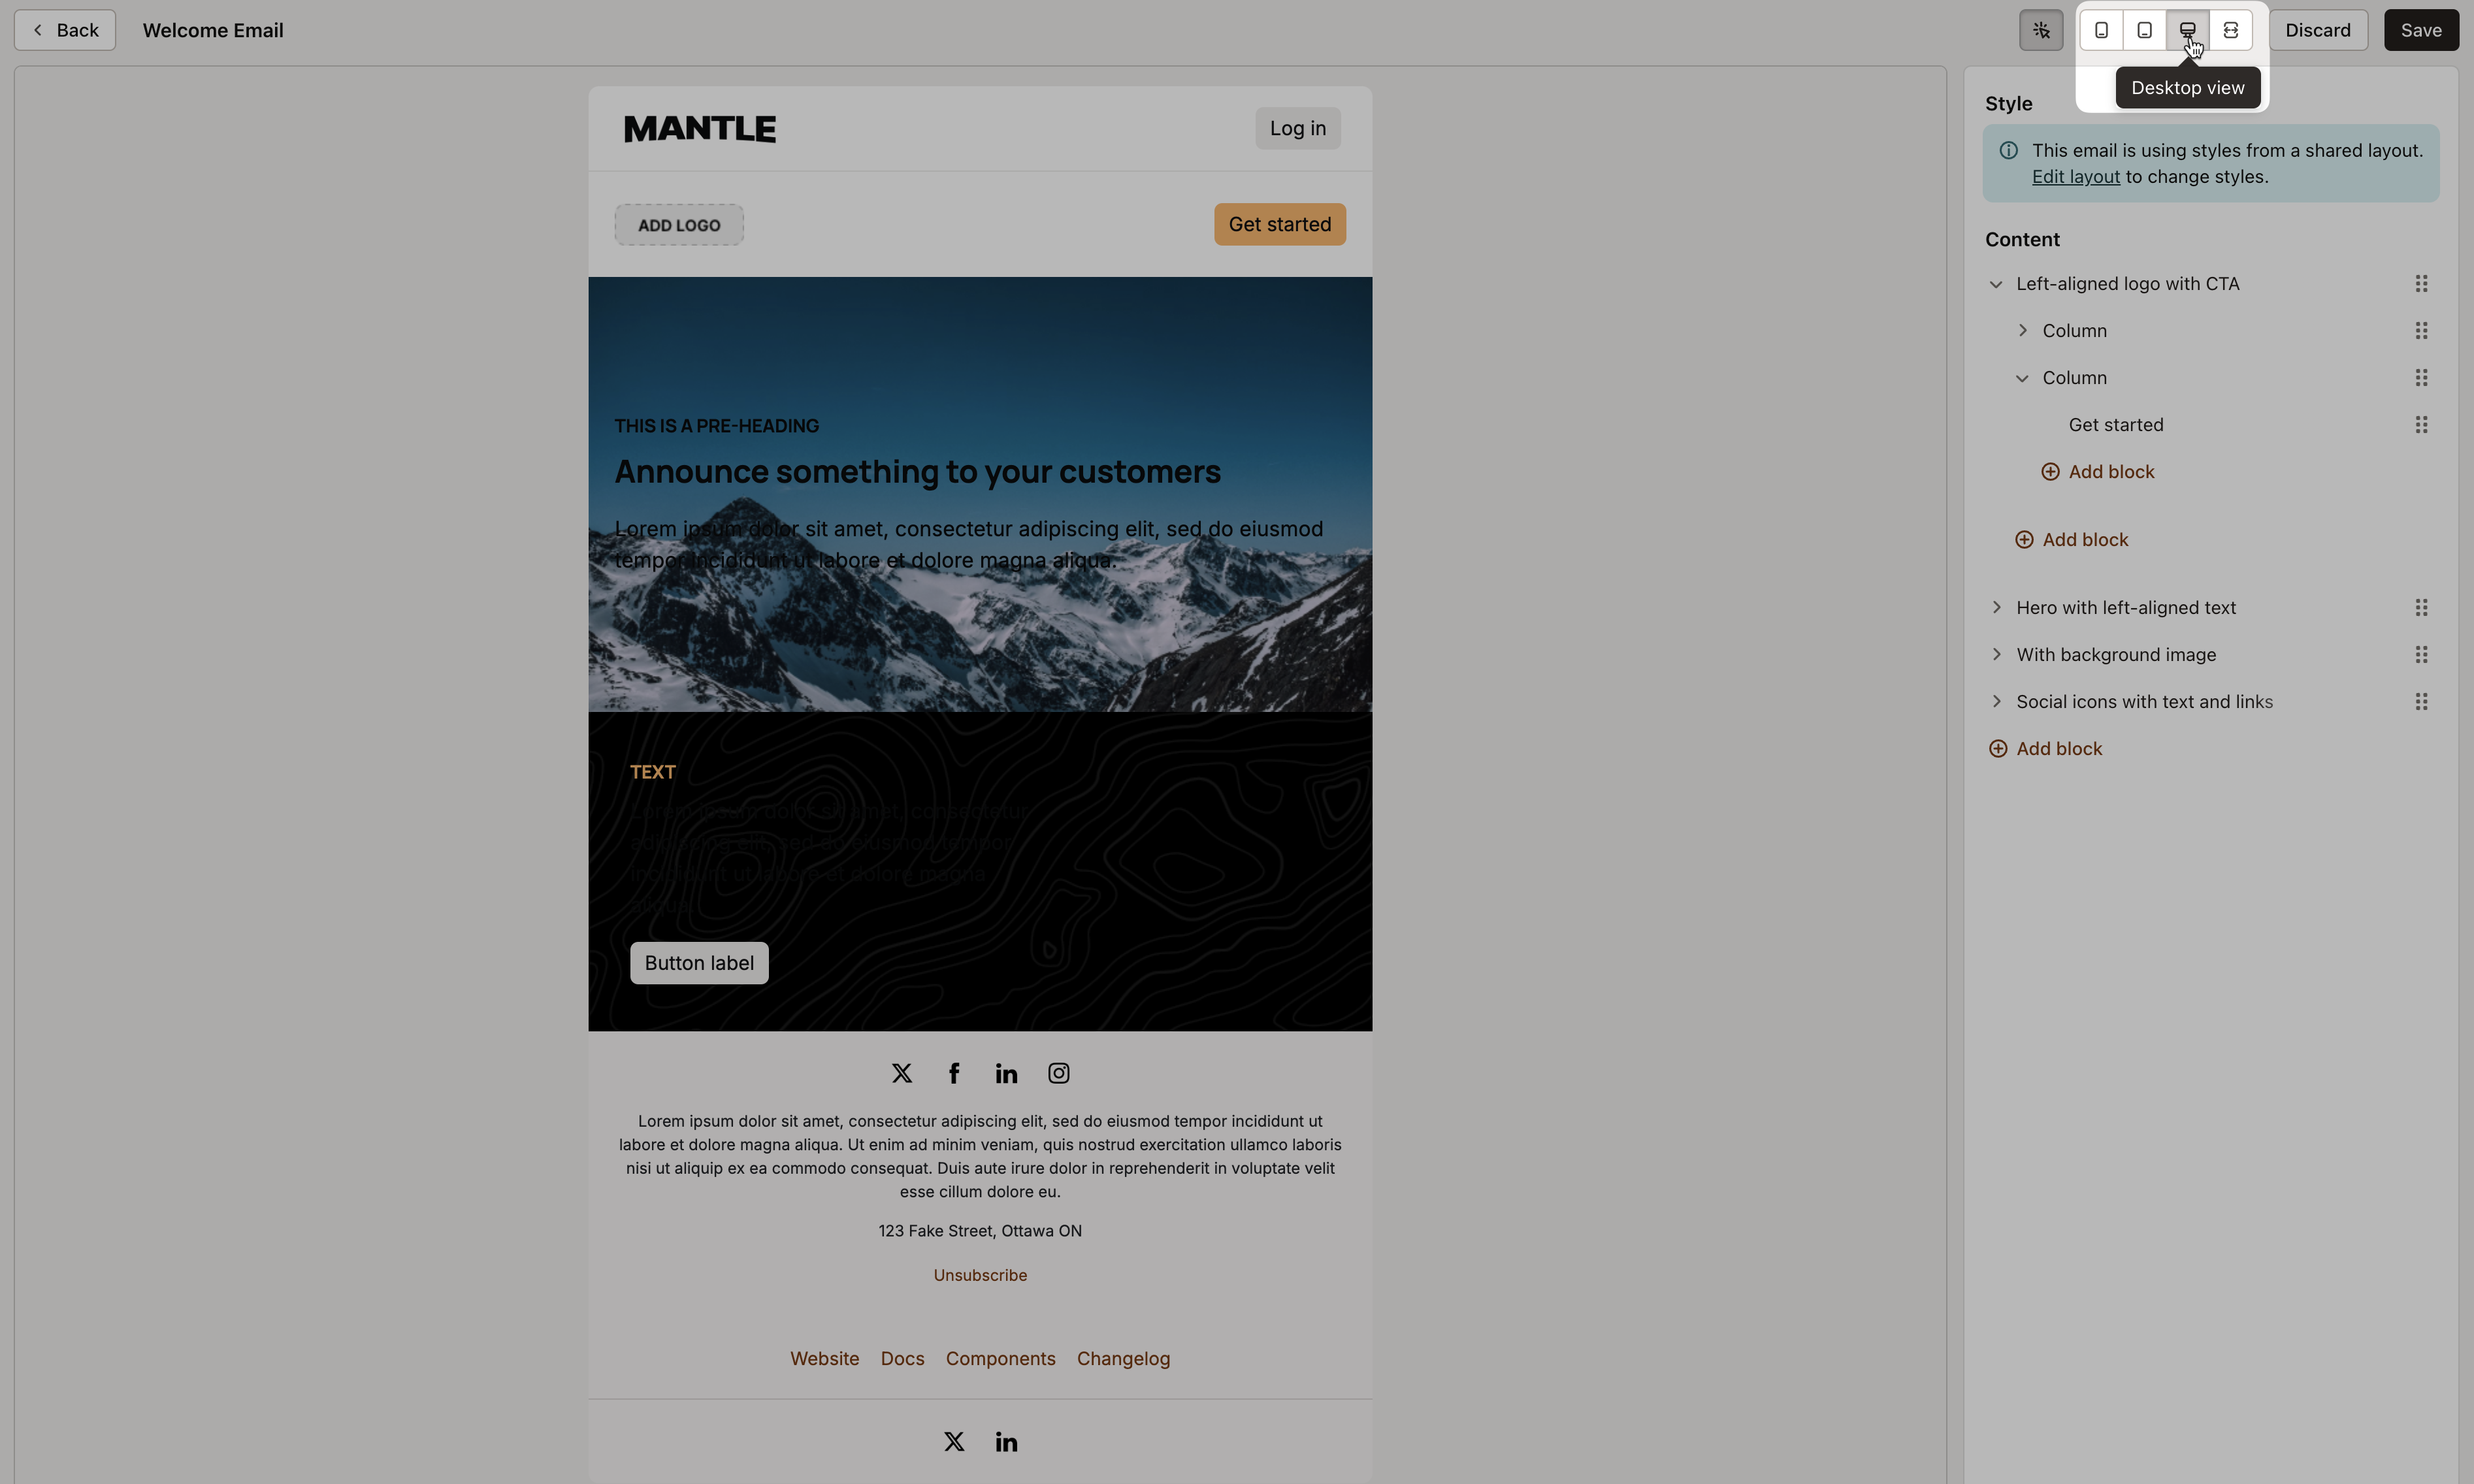This screenshot has width=2474, height=1484.
Task: Select the mobile view icon
Action: click(x=2101, y=28)
